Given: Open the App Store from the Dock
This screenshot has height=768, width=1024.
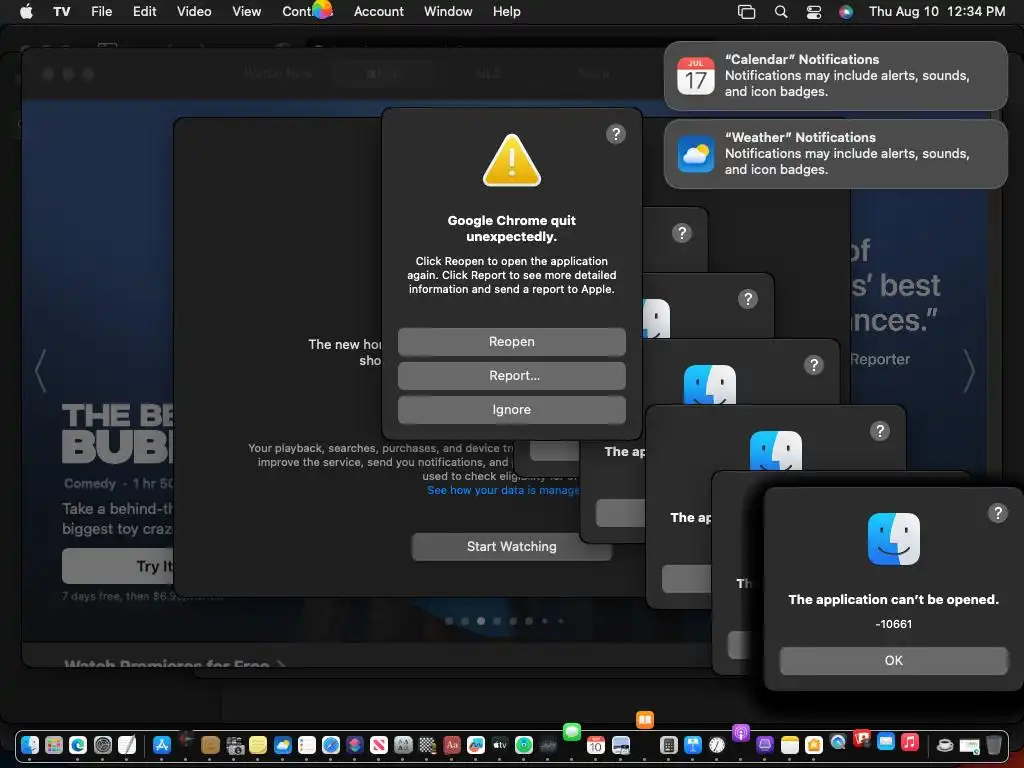Looking at the screenshot, I should pyautogui.click(x=161, y=745).
